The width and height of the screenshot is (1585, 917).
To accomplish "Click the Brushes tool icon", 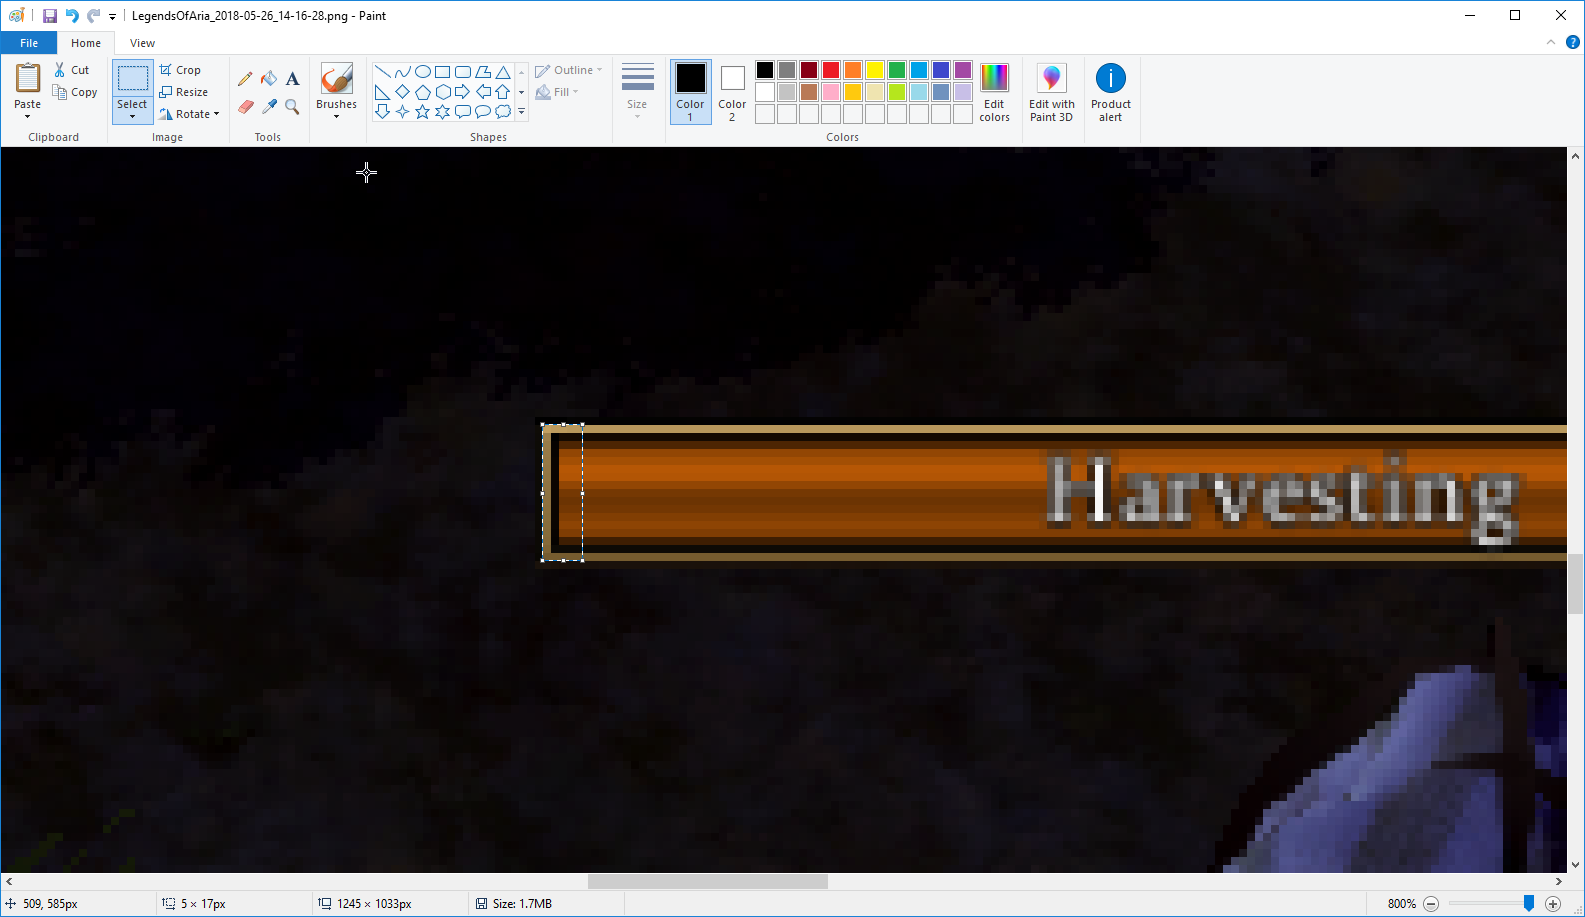I will click(x=336, y=79).
